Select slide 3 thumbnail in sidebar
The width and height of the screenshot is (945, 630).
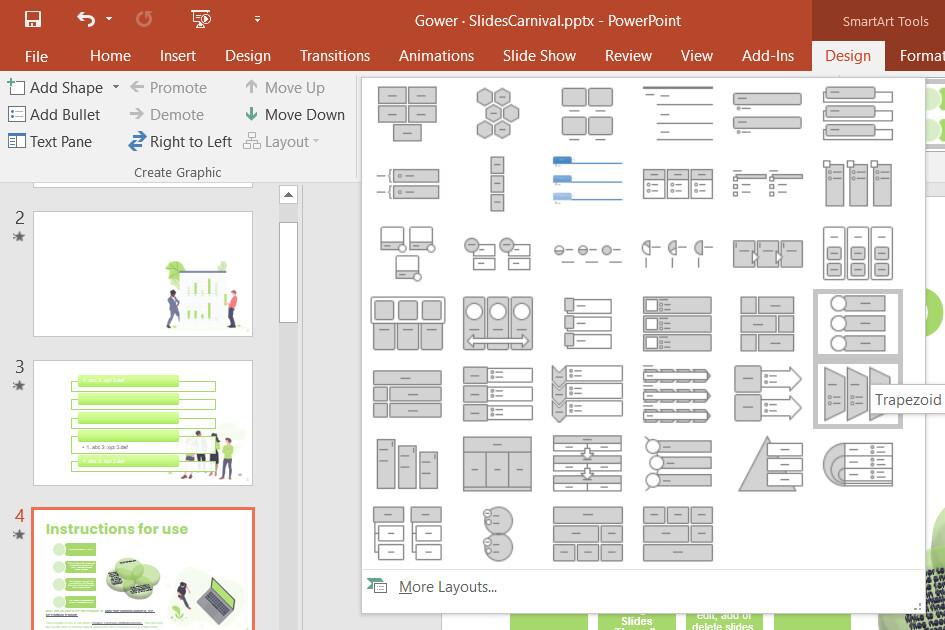click(143, 422)
